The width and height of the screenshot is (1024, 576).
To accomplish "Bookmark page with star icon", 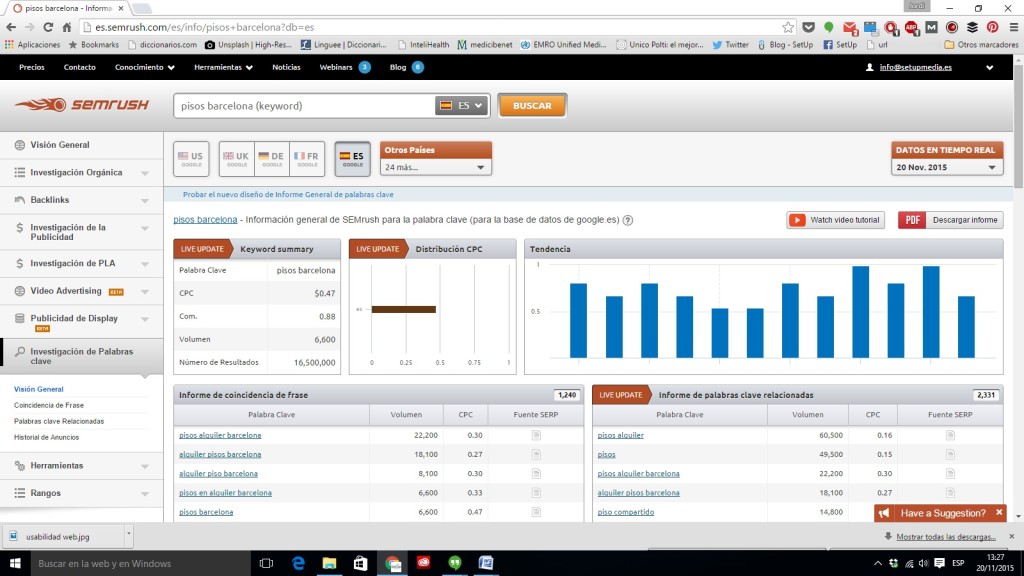I will [788, 27].
